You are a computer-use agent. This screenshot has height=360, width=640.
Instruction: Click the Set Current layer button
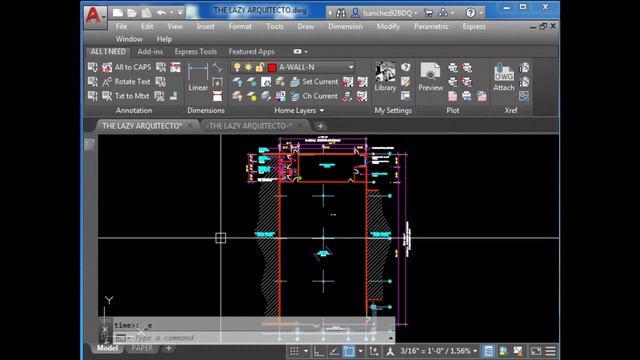click(x=314, y=82)
